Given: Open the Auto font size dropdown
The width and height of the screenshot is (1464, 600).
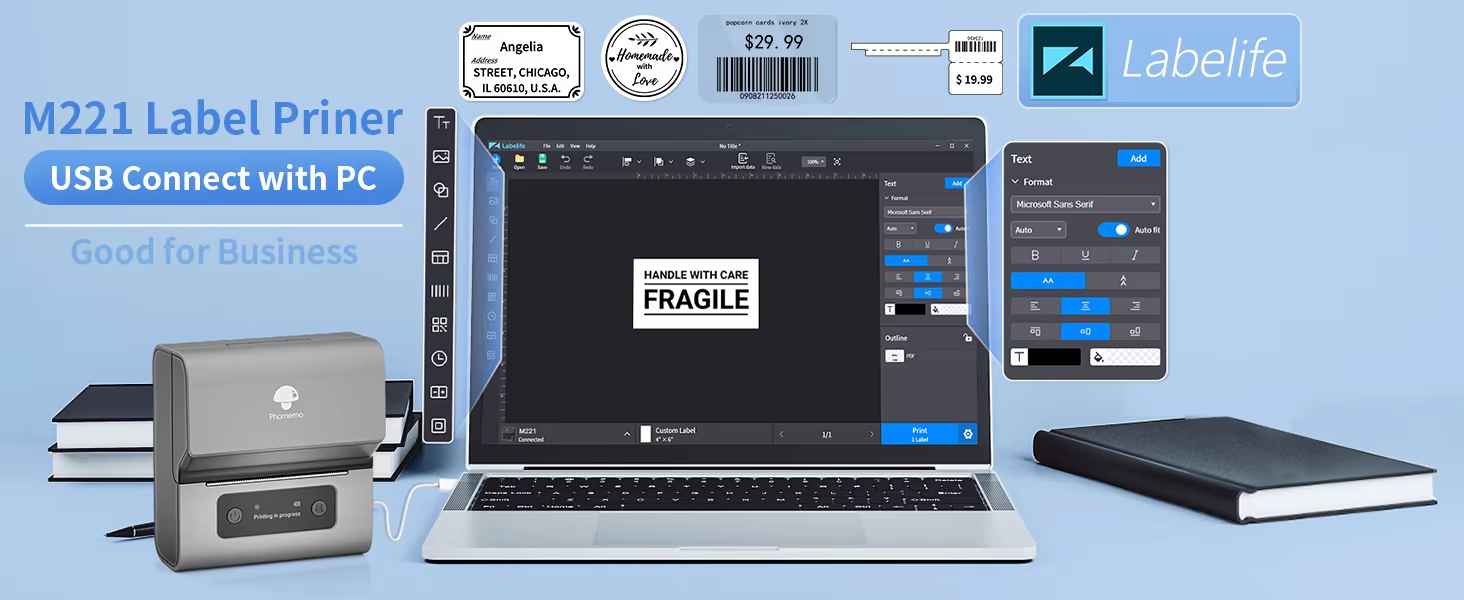Looking at the screenshot, I should click(x=1038, y=230).
